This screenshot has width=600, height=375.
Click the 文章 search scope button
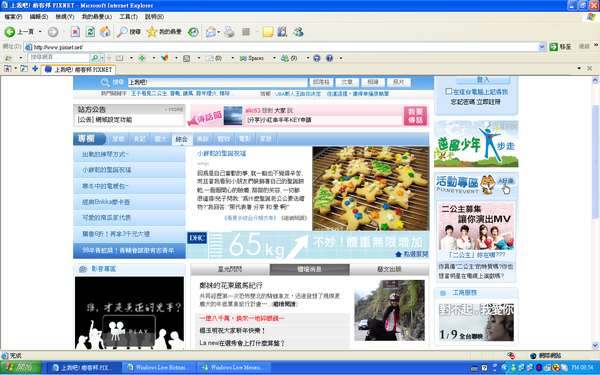click(347, 82)
